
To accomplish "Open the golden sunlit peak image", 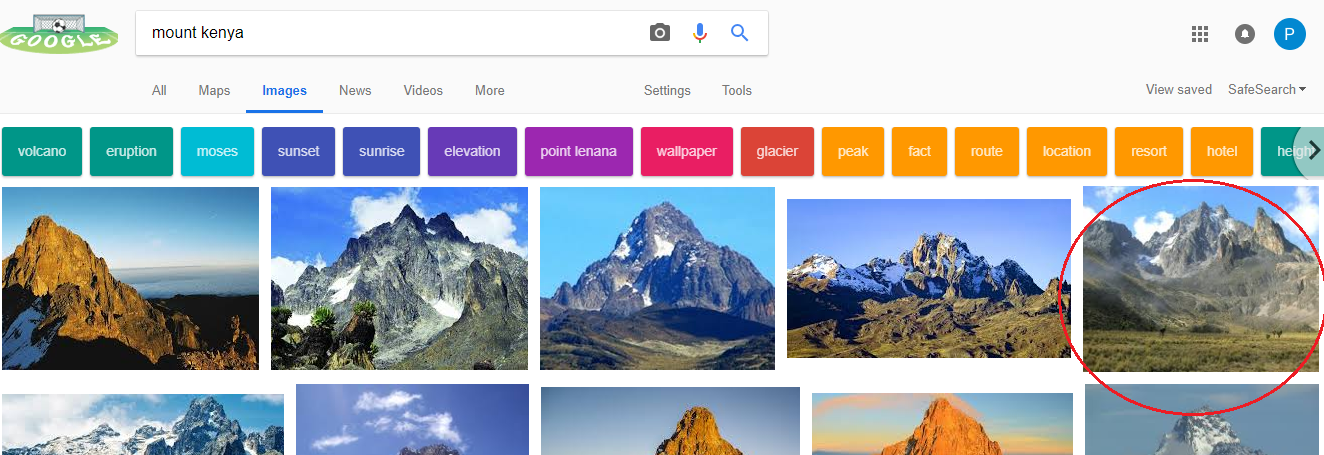I will (130, 278).
